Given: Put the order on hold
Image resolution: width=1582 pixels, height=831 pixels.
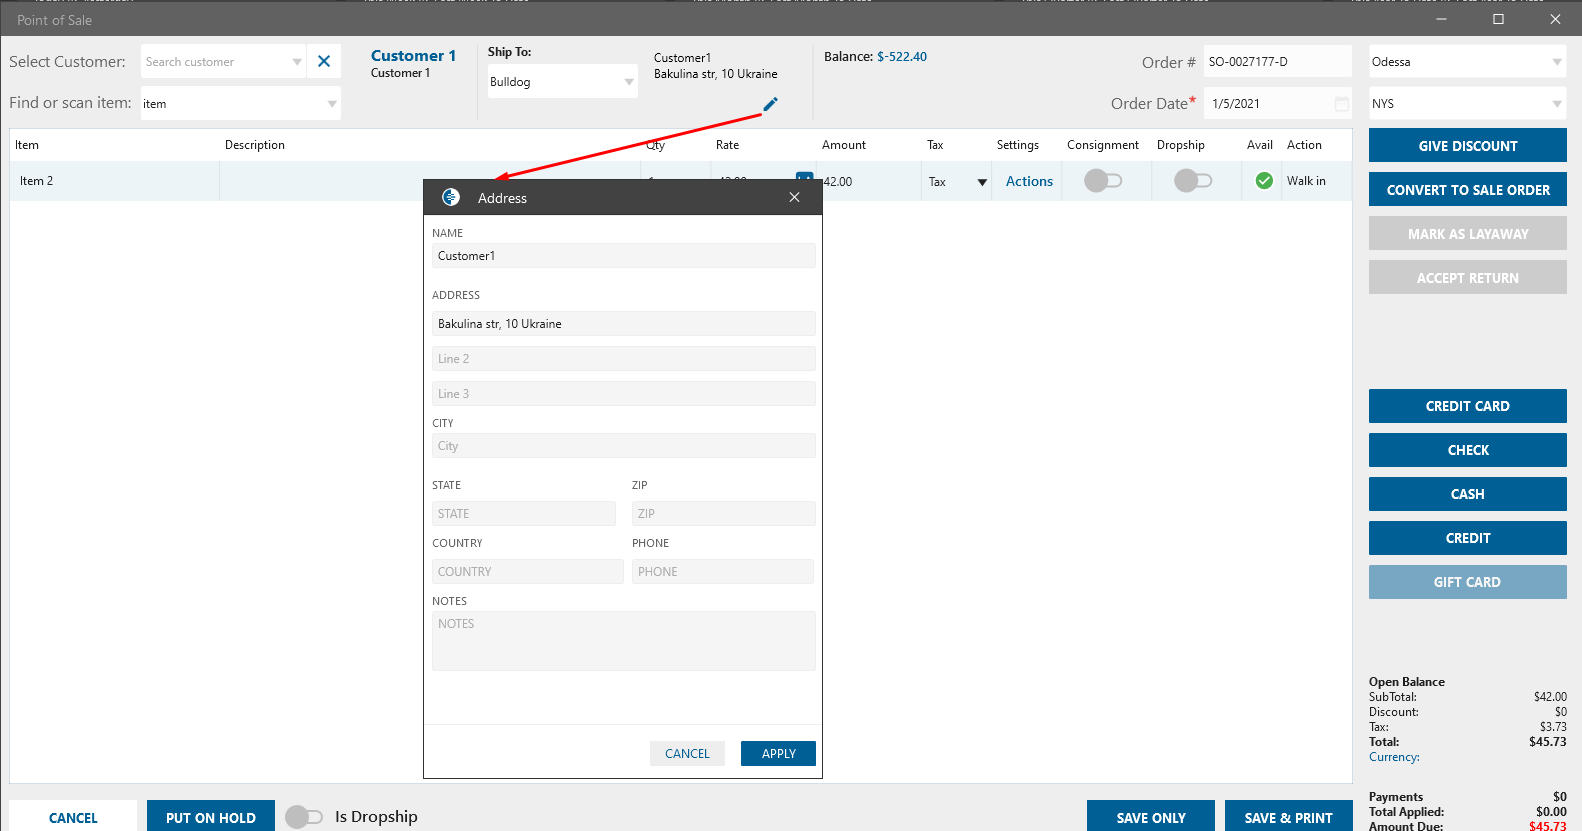Looking at the screenshot, I should point(211,817).
